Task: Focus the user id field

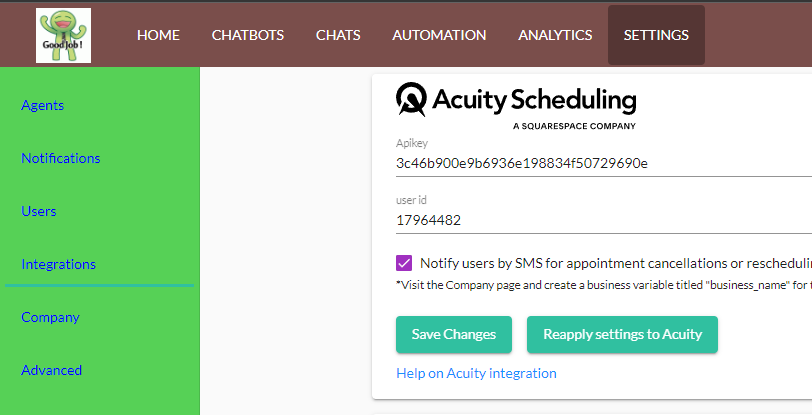Action: click(x=604, y=221)
